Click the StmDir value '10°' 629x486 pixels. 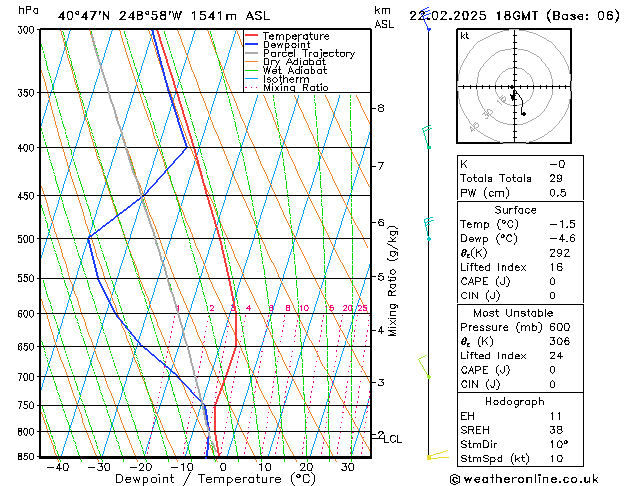click(559, 445)
